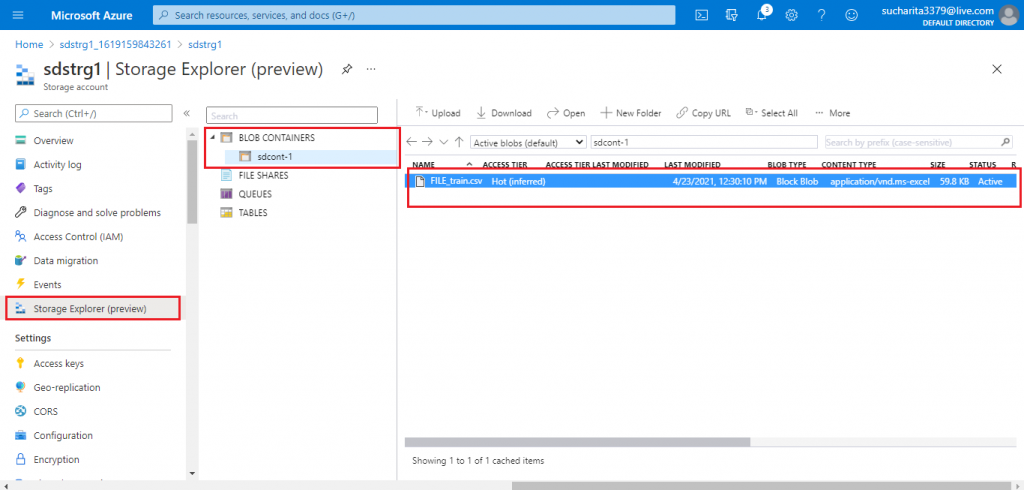Navigate up one folder level arrow
Image resolution: width=1024 pixels, height=490 pixels.
click(459, 142)
